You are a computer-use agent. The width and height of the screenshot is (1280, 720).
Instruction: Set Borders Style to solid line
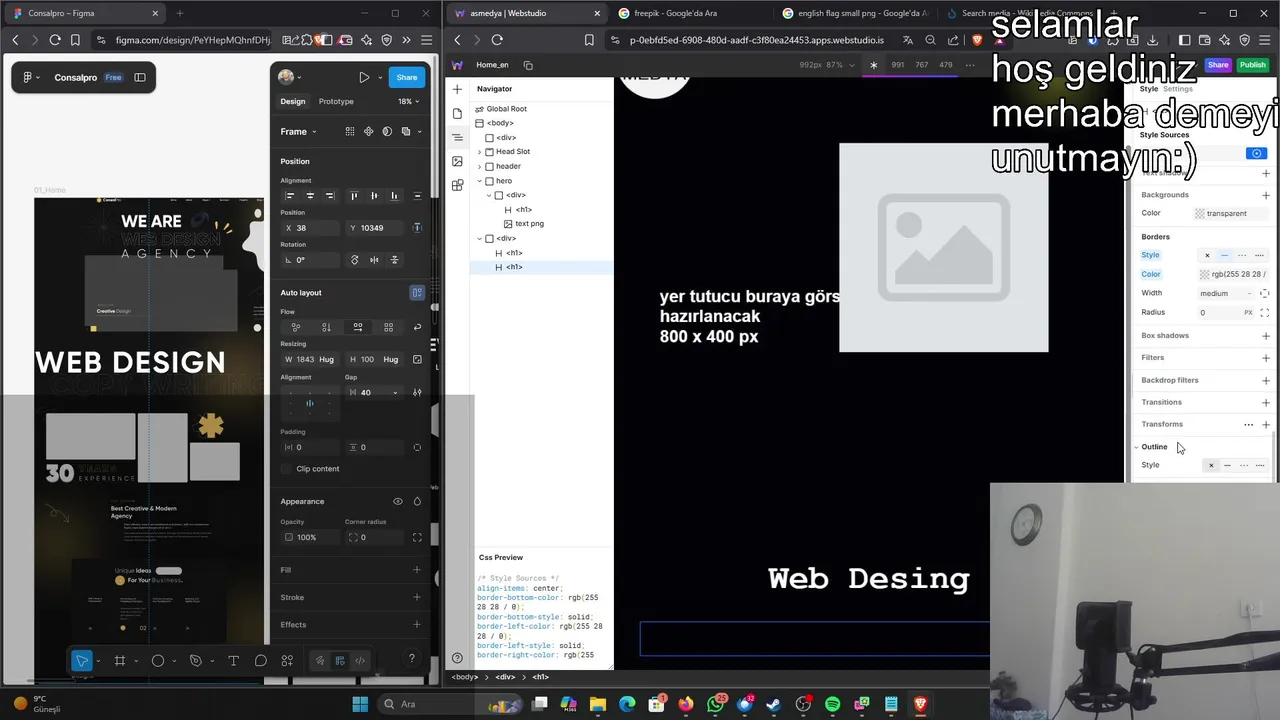click(1224, 255)
